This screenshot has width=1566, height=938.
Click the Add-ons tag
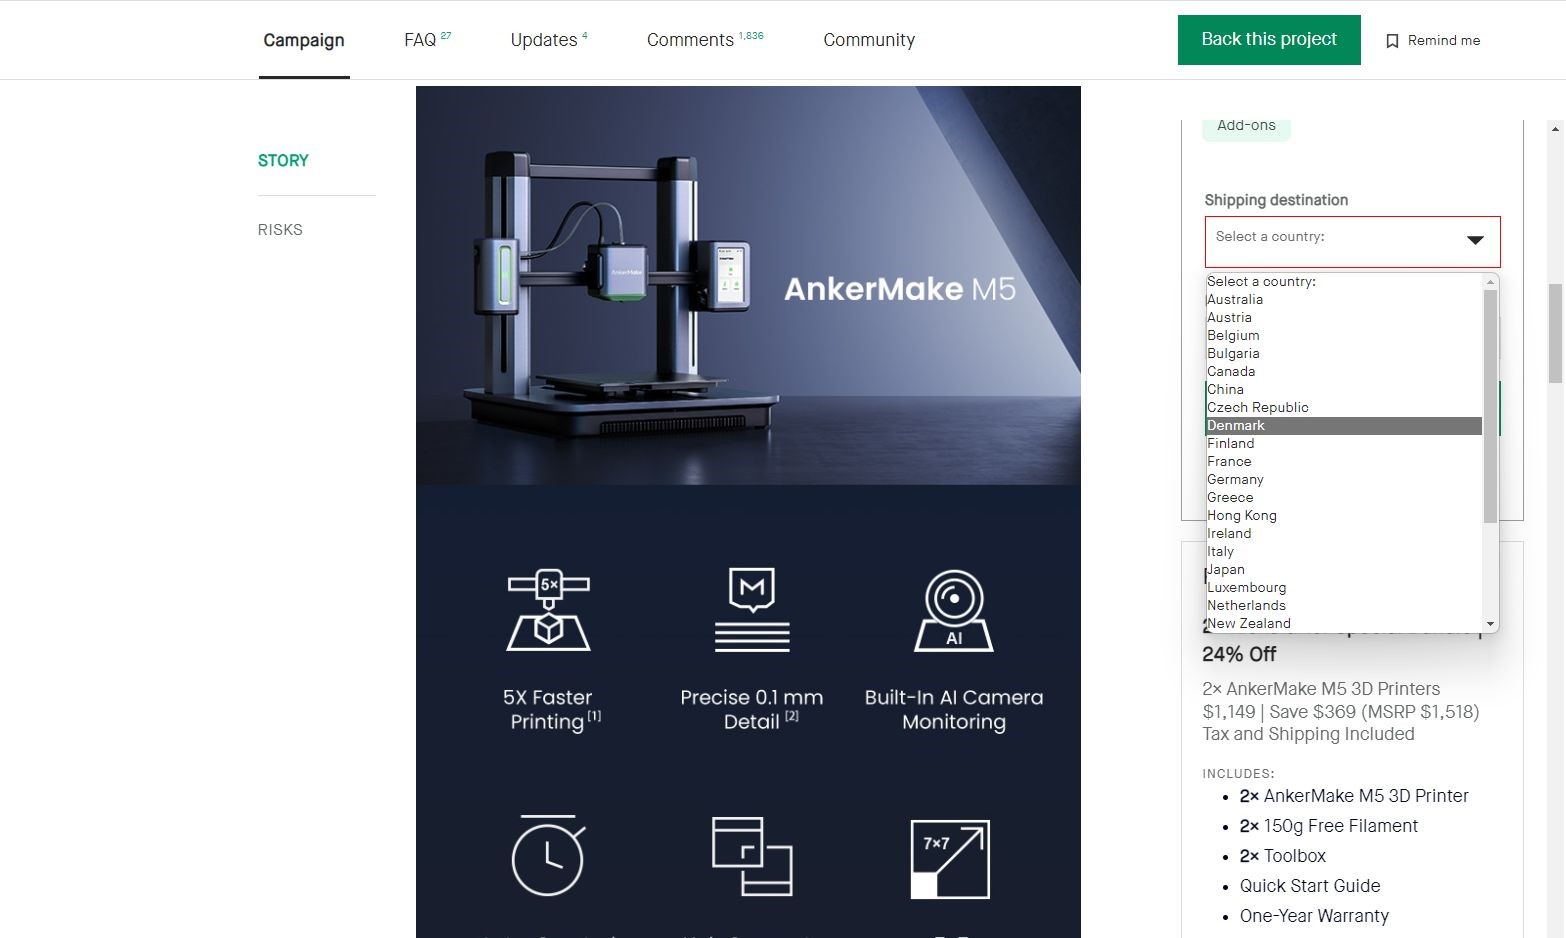1246,126
